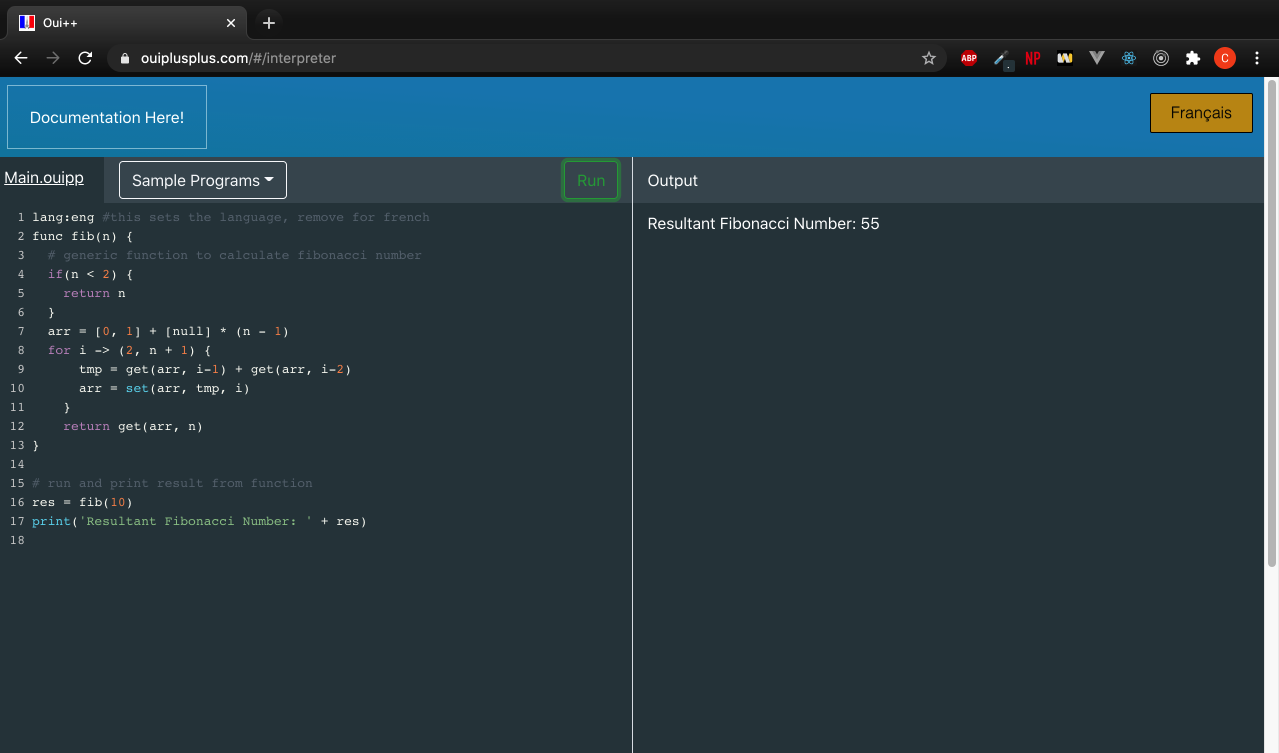Bookmark this page with star icon
The image size is (1279, 753).
coord(928,58)
